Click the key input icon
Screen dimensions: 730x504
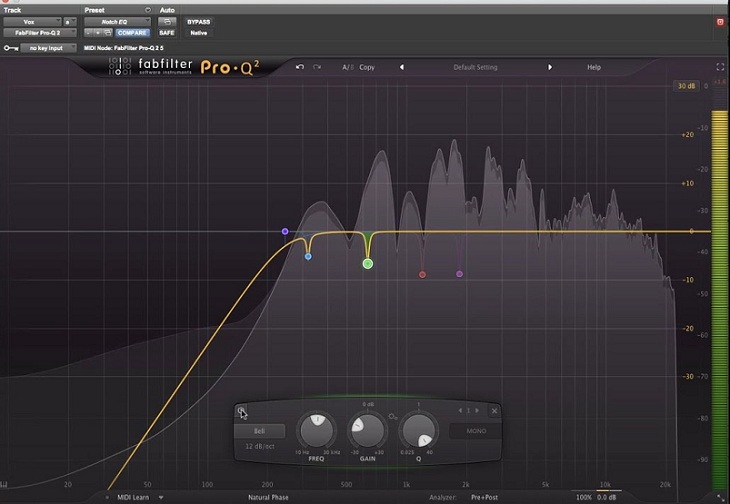pos(11,48)
